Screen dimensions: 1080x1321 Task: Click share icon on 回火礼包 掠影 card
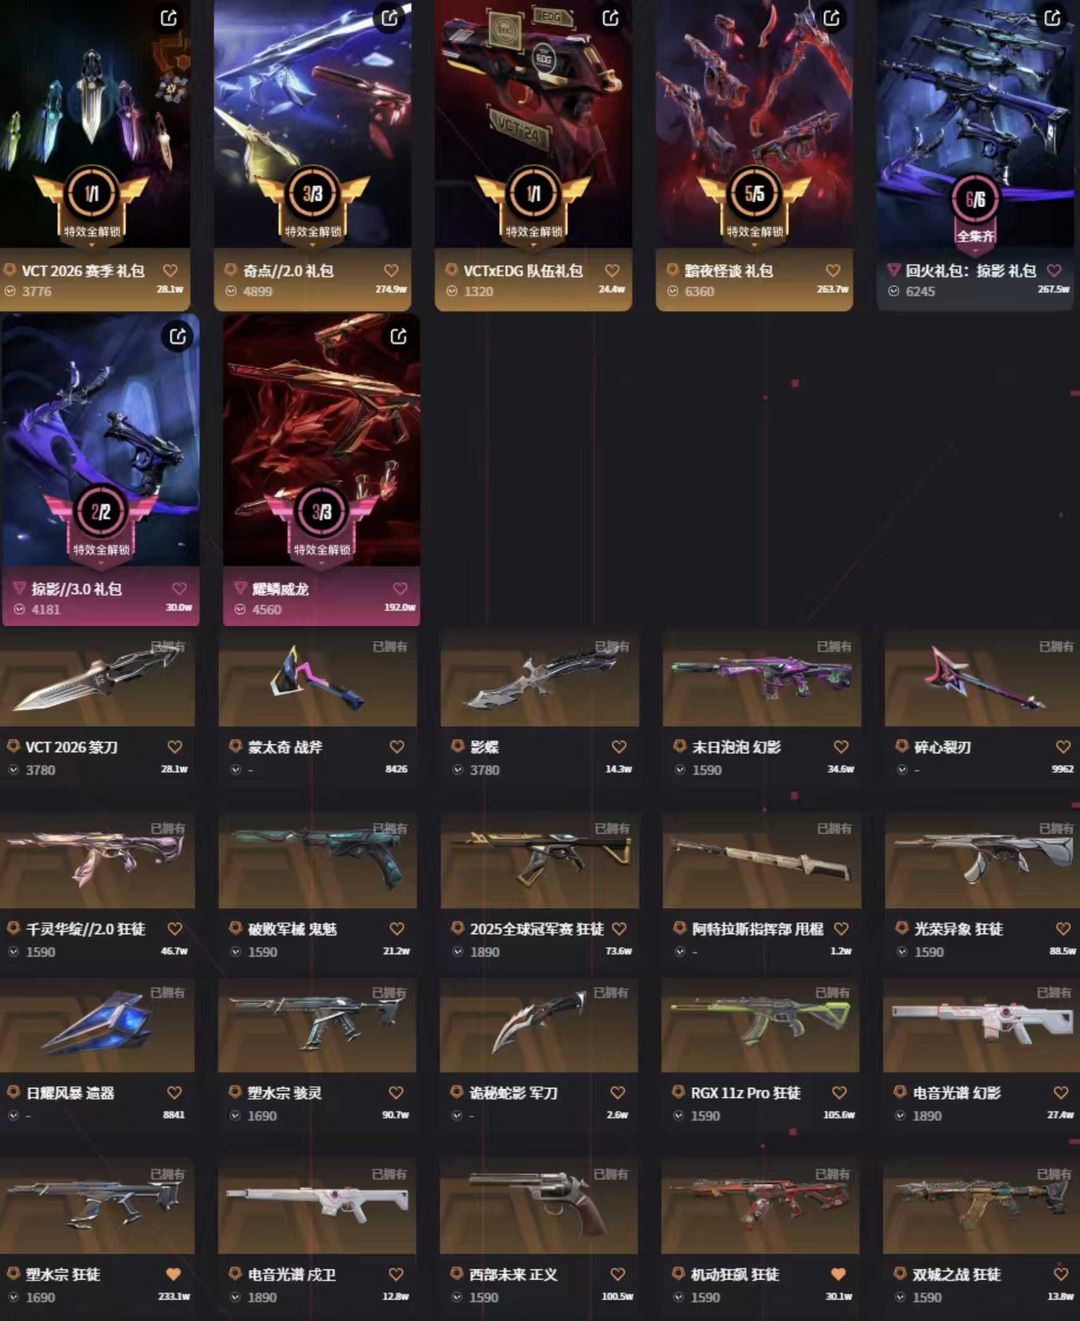click(x=1053, y=17)
